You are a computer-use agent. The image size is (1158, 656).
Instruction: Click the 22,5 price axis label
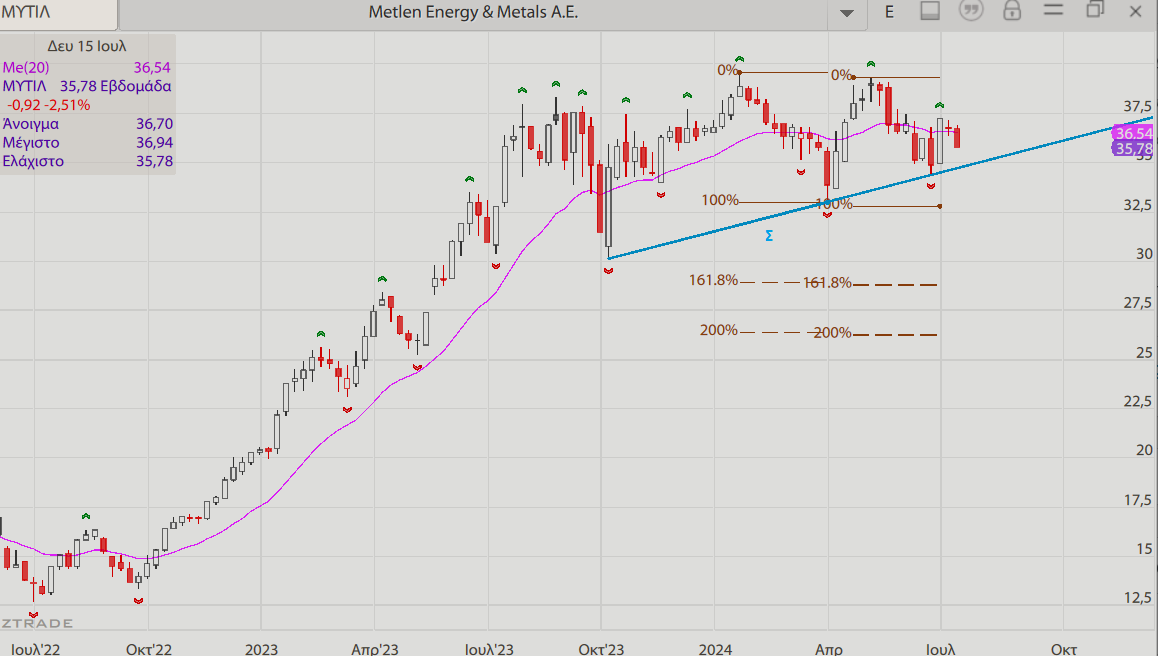coord(1137,401)
